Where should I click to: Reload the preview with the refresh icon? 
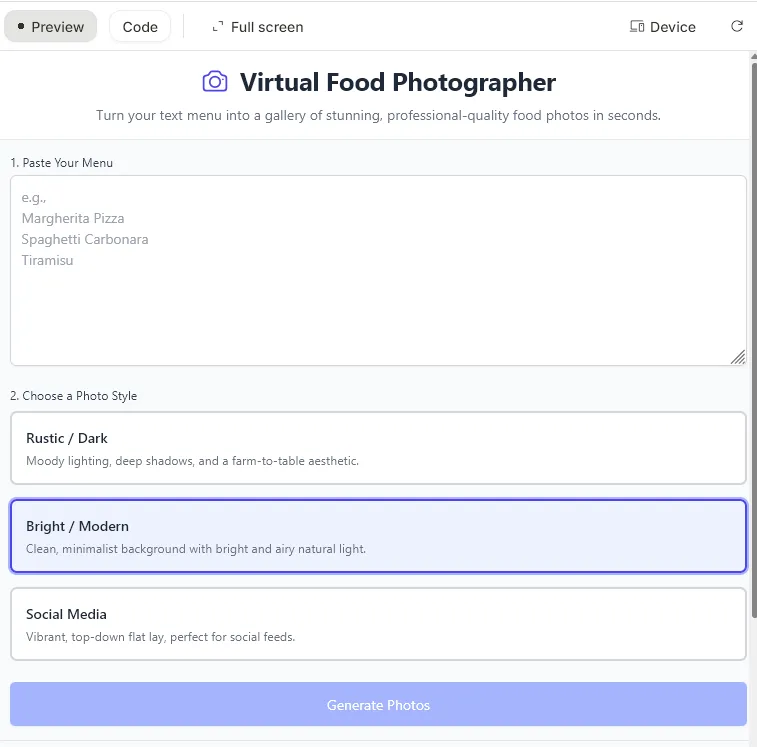737,27
